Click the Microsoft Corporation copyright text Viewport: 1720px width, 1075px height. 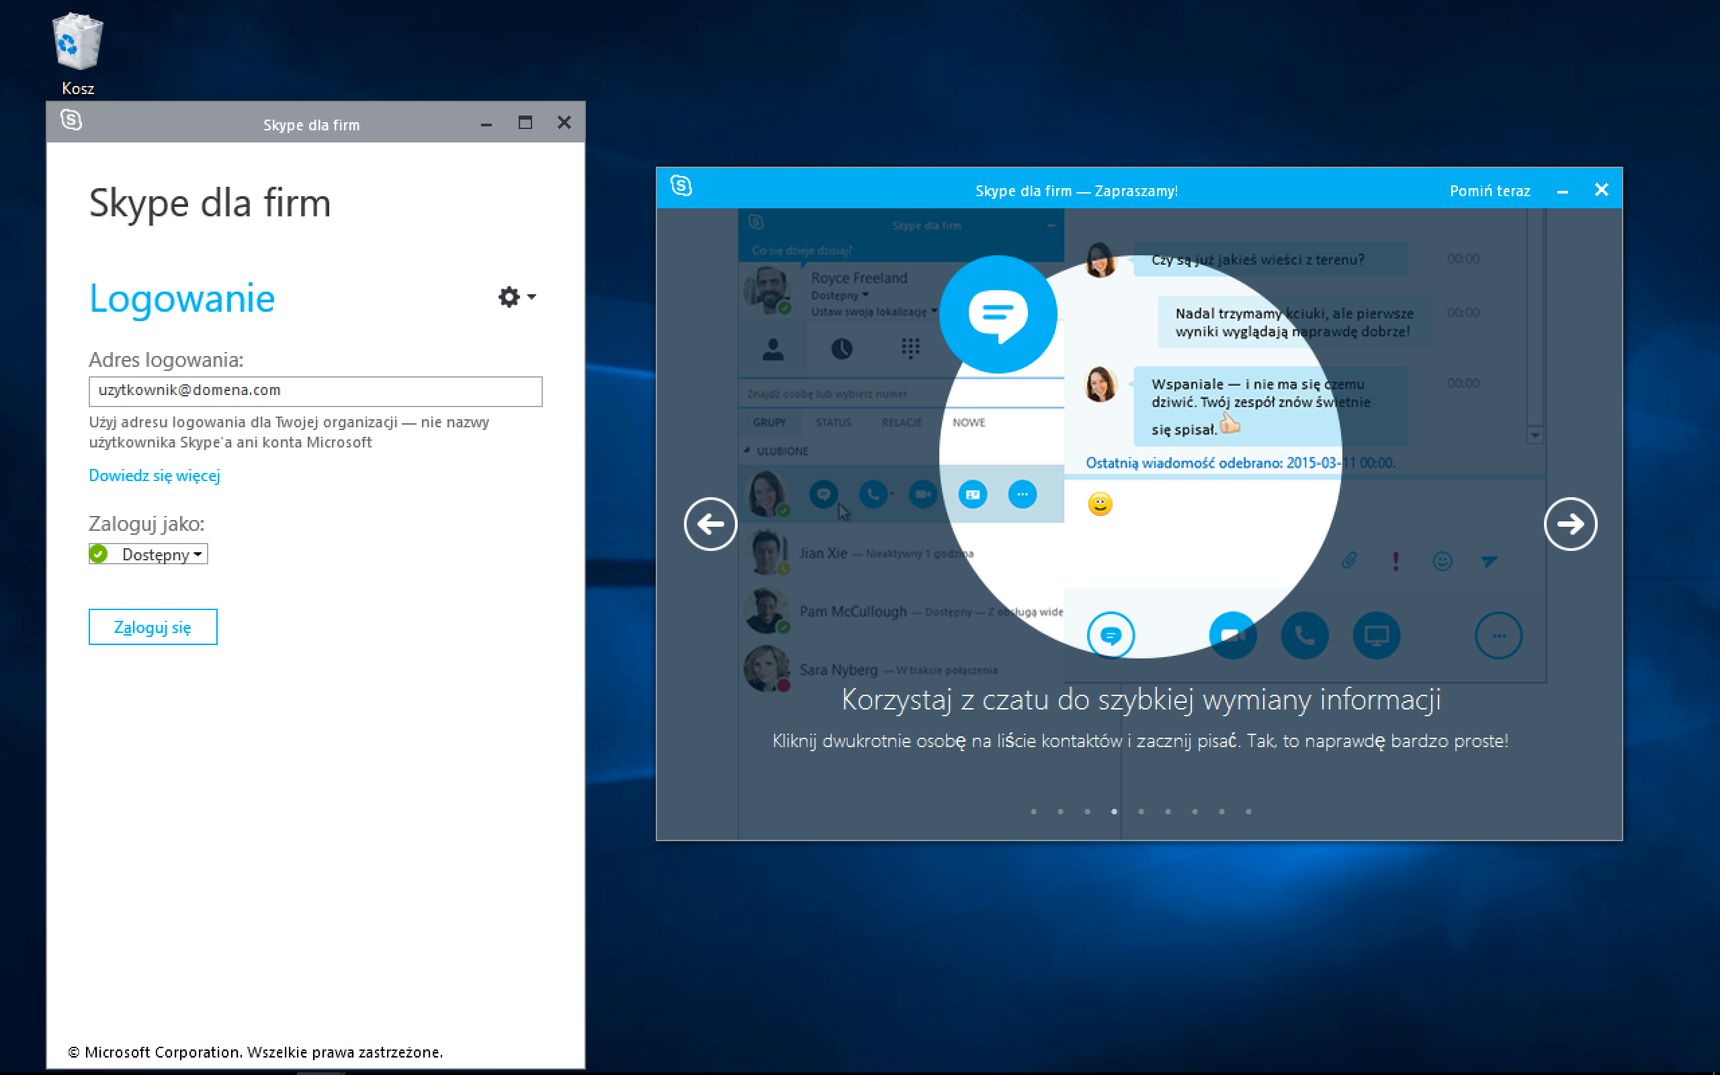click(255, 1052)
